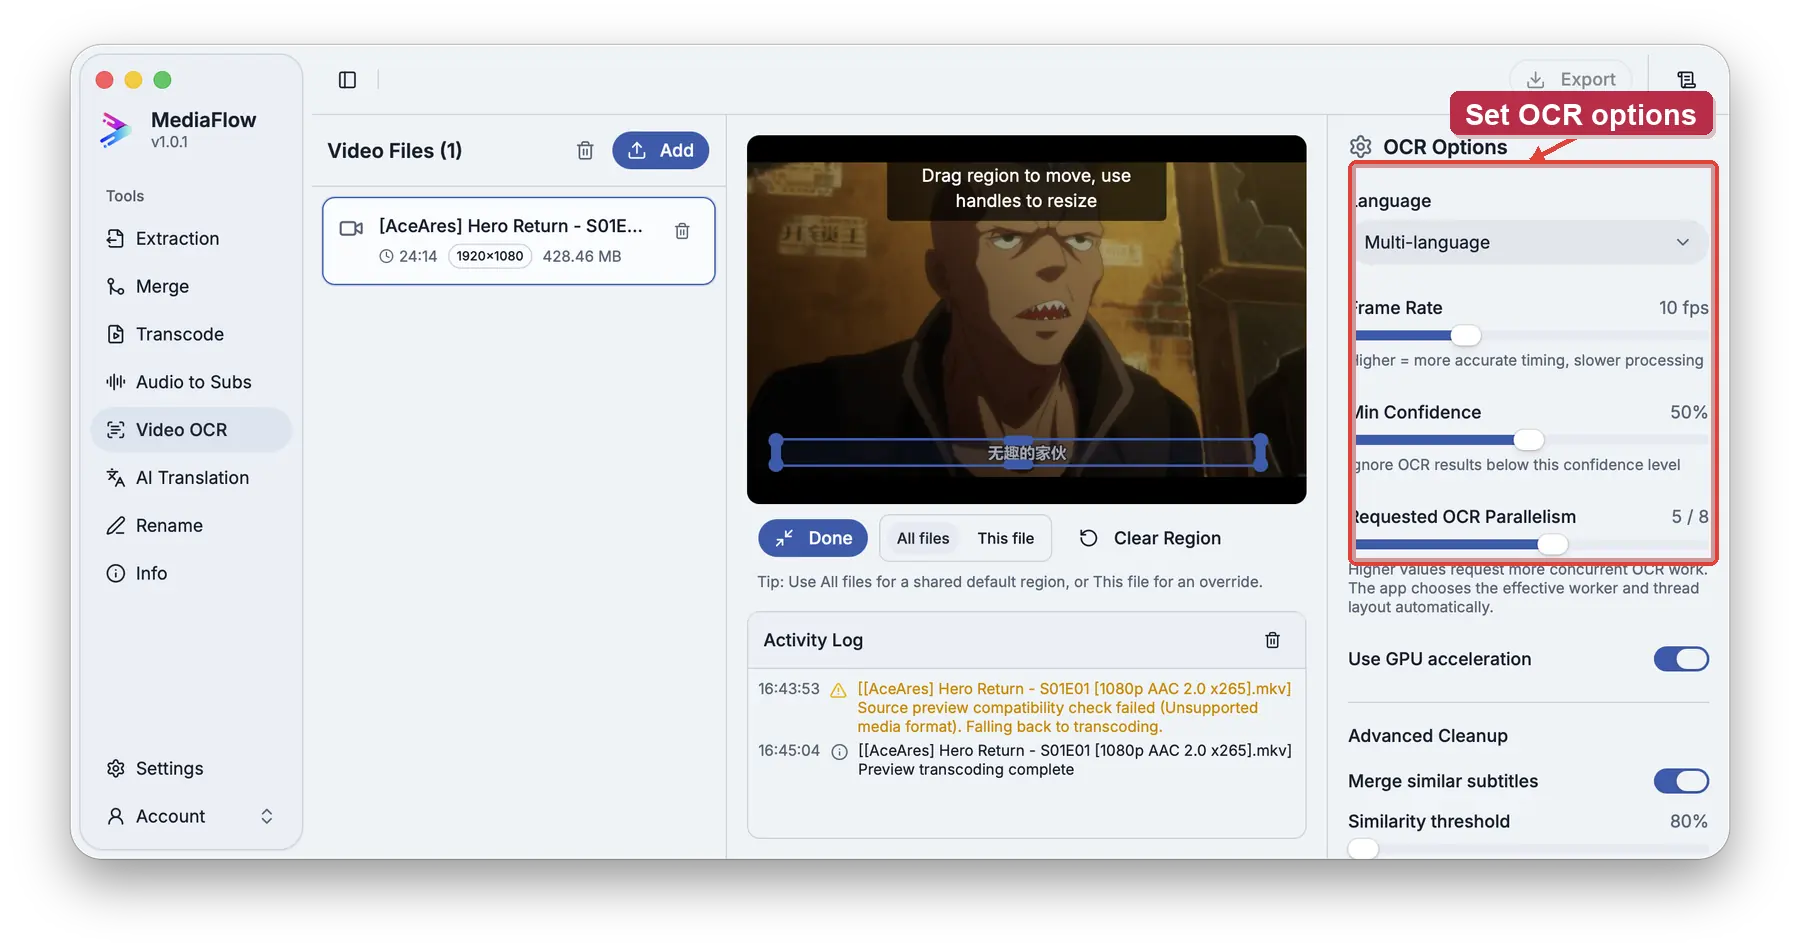Click the info icon on the 16:45:04 log entry
This screenshot has width=1800, height=949.
(839, 752)
